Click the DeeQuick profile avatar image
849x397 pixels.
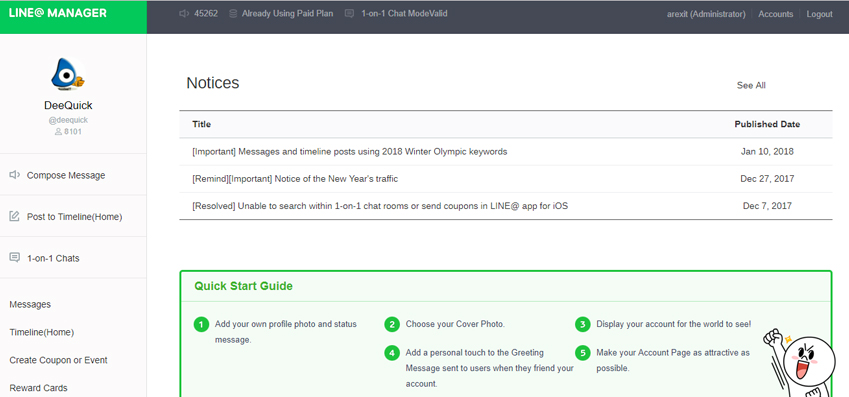pyautogui.click(x=68, y=74)
